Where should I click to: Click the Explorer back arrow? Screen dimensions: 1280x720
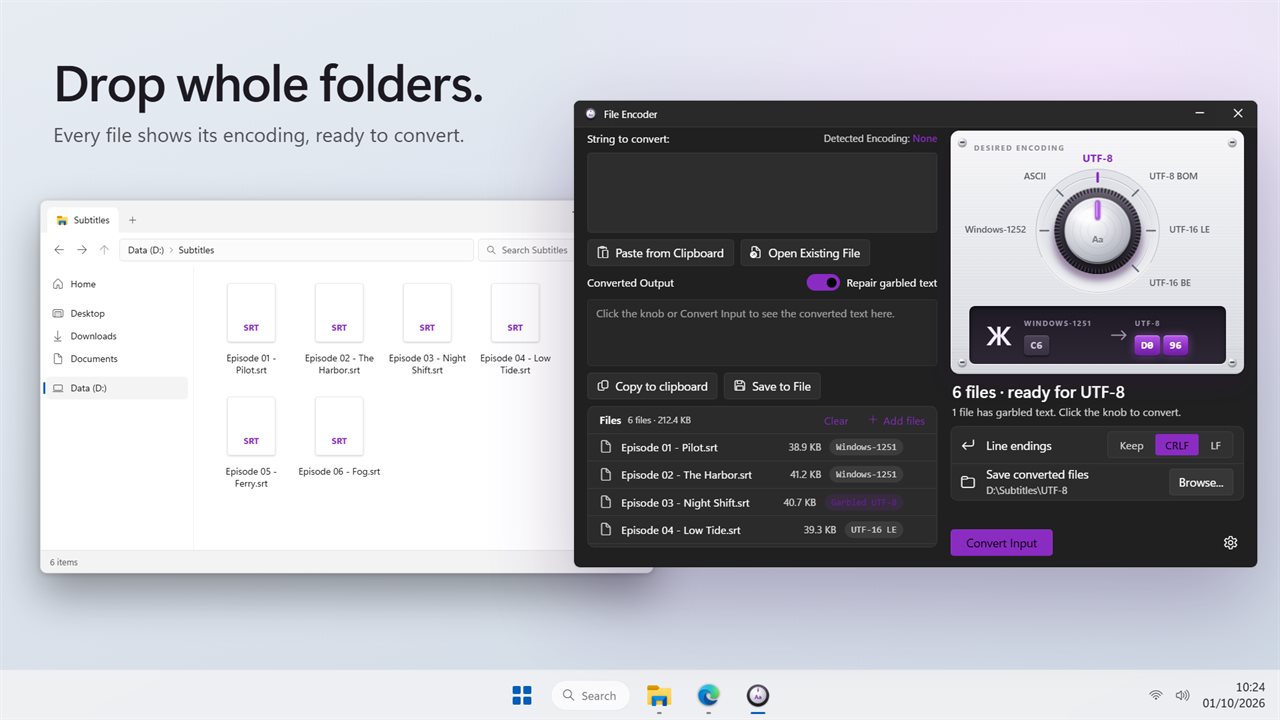click(59, 250)
